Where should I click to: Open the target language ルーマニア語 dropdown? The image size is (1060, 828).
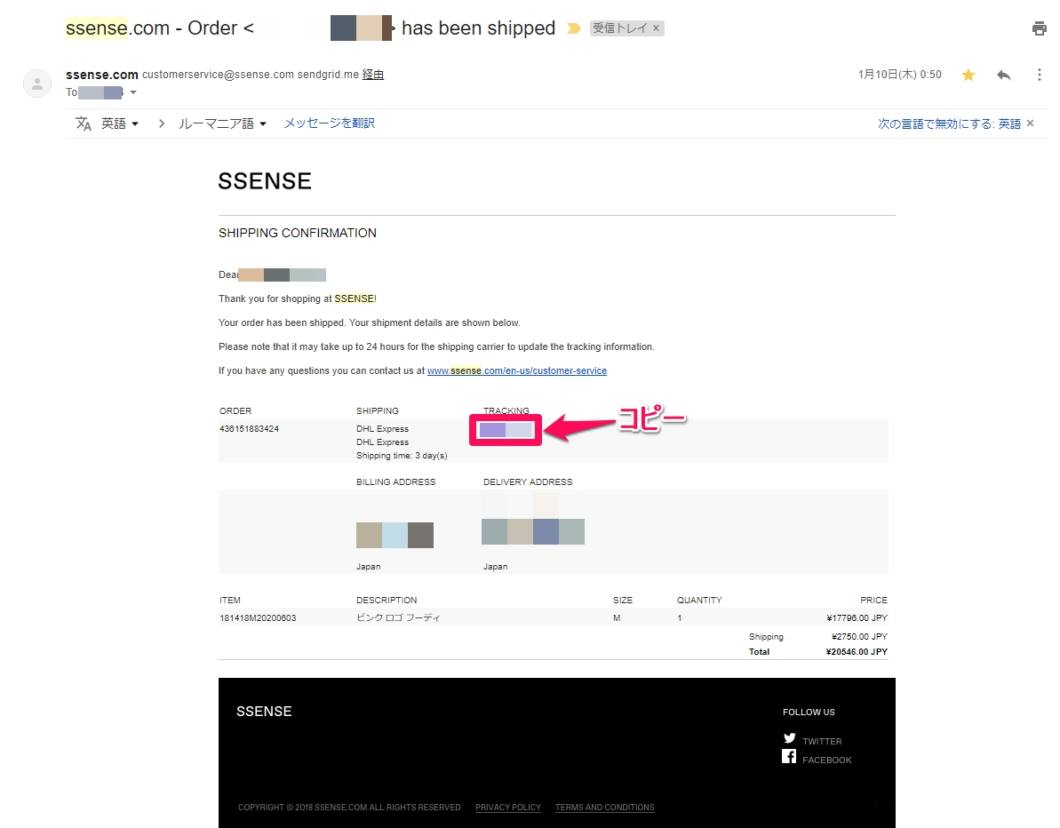coord(222,124)
